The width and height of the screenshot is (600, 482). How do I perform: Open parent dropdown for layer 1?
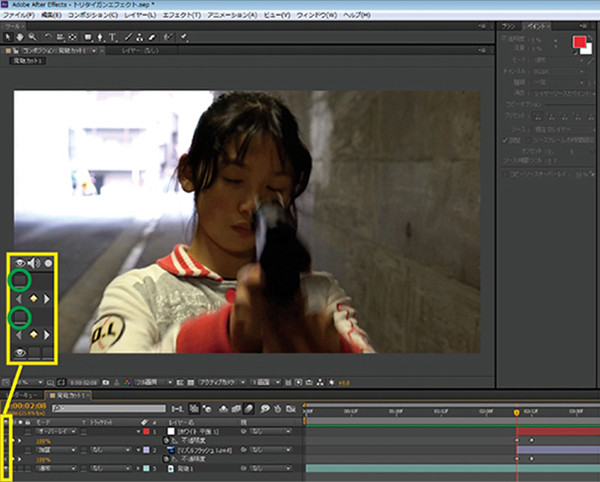(x=271, y=432)
